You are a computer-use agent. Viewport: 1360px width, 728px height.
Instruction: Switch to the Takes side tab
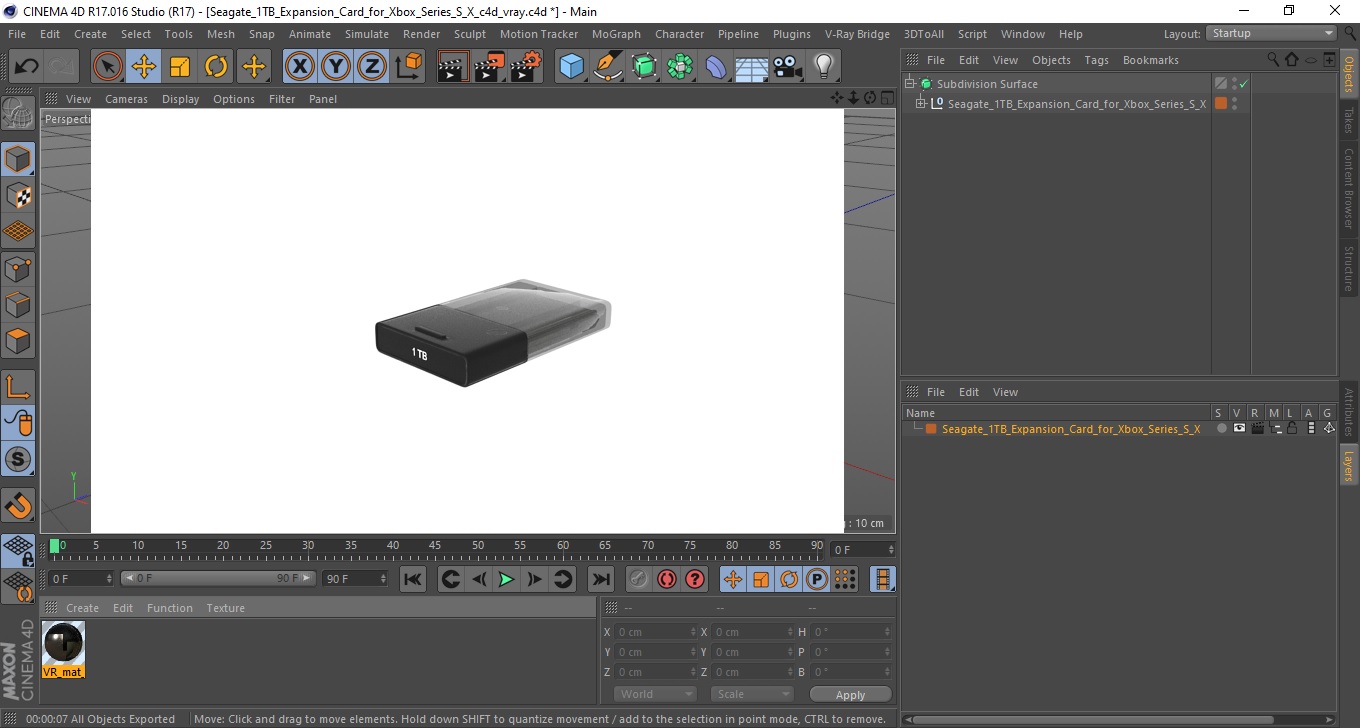click(x=1349, y=120)
